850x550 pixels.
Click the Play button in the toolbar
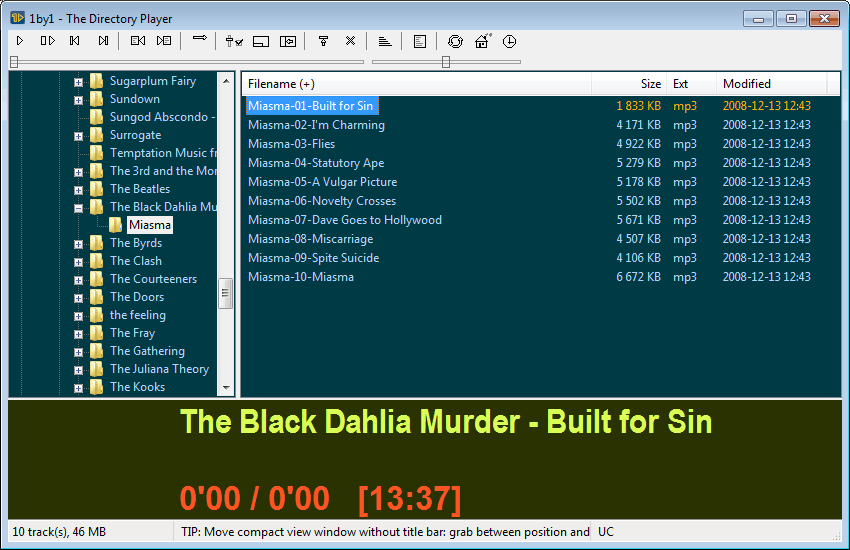[20, 41]
